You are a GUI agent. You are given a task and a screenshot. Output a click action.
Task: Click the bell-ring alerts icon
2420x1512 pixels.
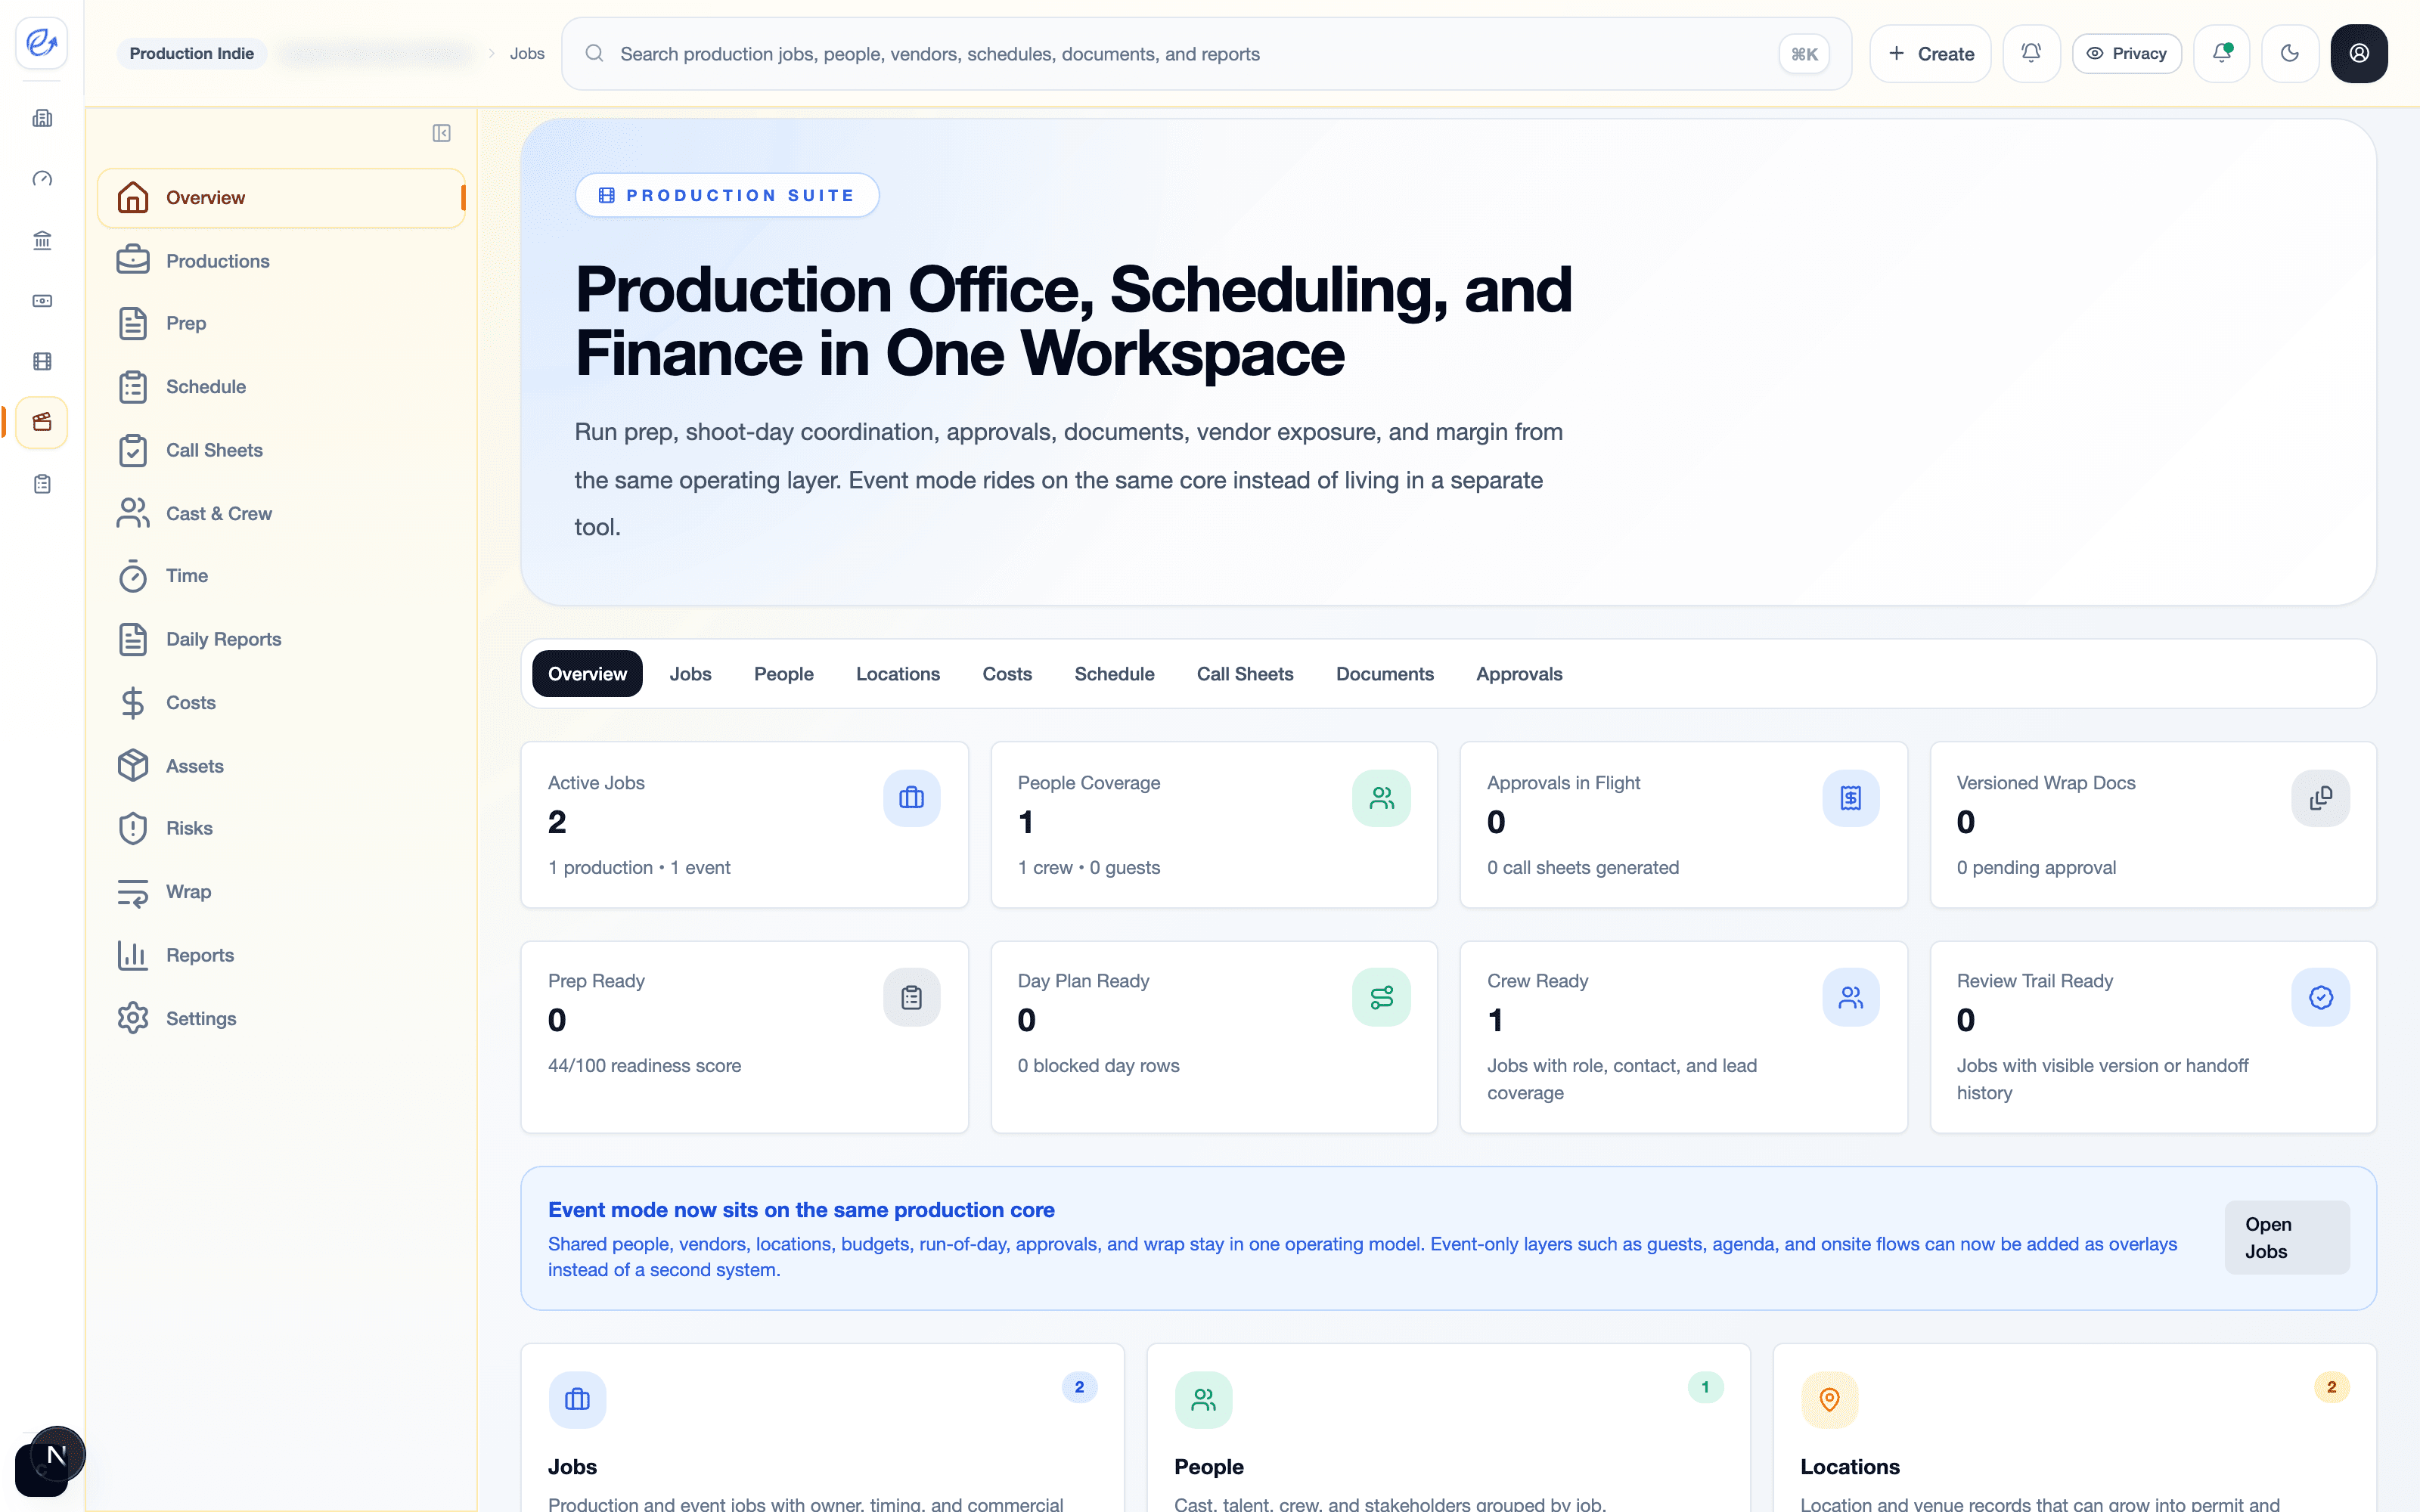tap(2031, 54)
